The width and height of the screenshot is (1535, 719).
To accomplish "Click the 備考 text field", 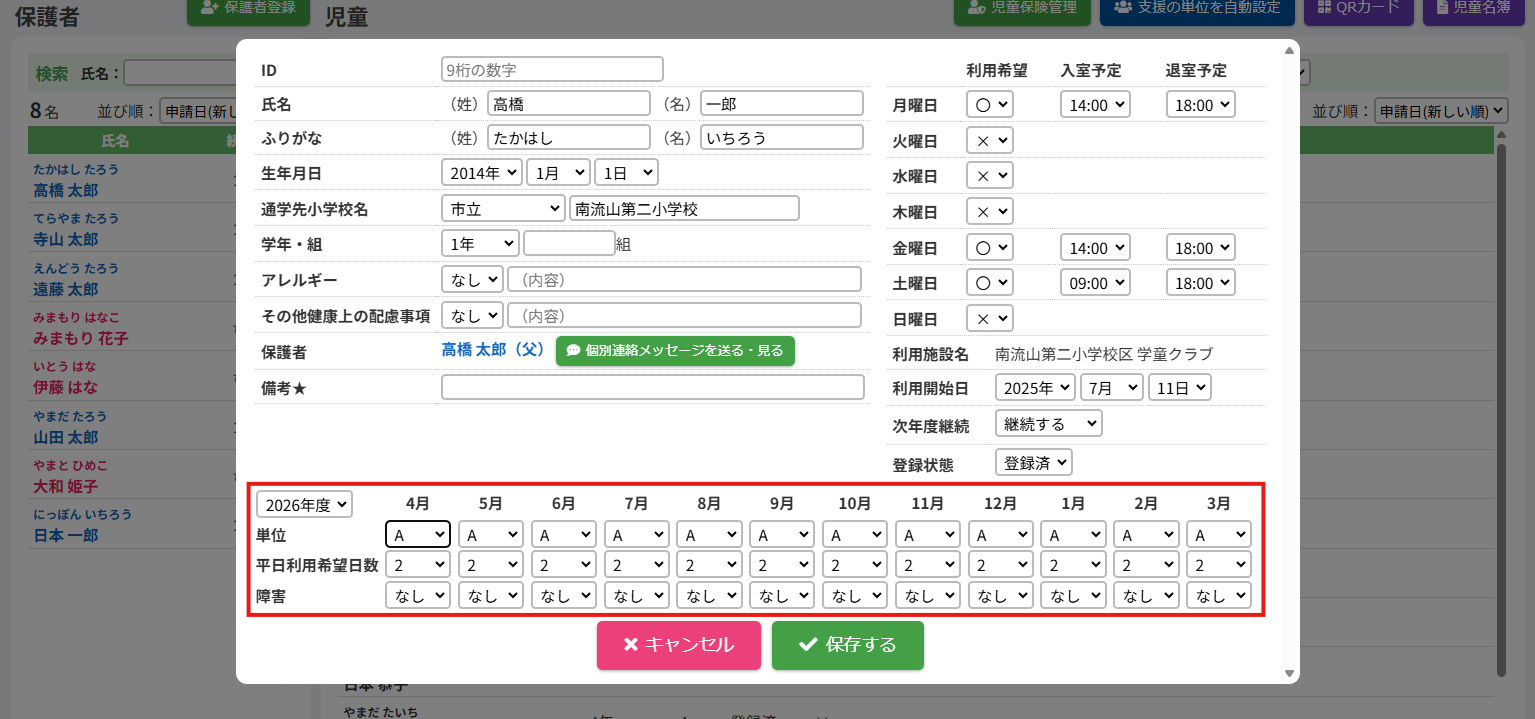I will click(652, 388).
